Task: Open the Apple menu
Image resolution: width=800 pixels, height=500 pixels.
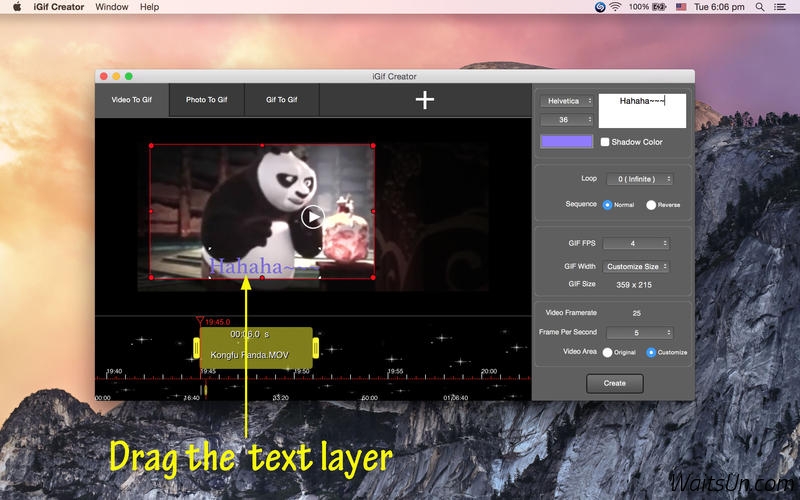Action: (x=16, y=7)
